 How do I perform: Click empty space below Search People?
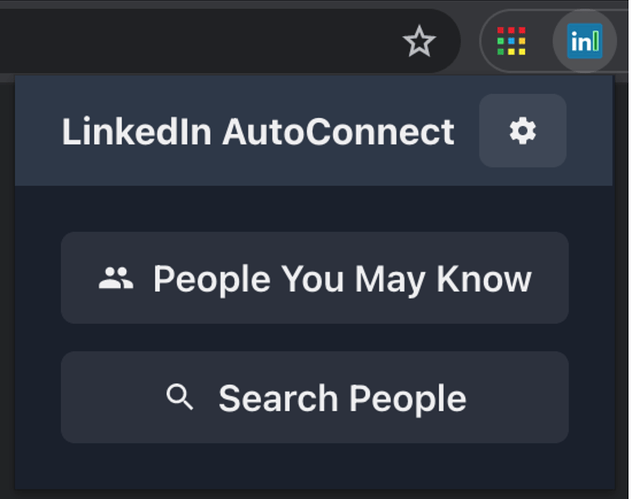click(x=314, y=467)
